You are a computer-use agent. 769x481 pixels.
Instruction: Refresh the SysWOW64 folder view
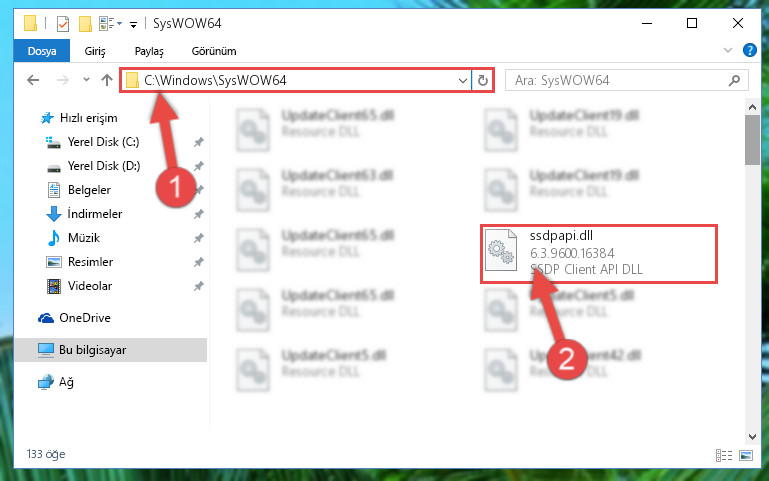click(483, 80)
